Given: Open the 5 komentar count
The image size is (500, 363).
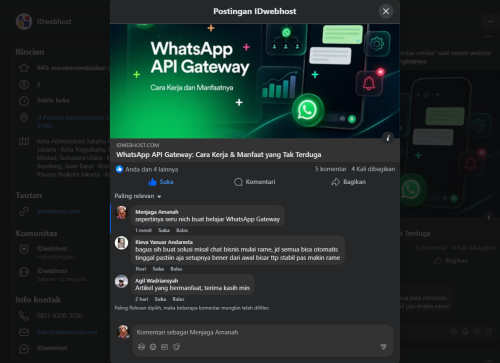Looking at the screenshot, I should pos(331,169).
